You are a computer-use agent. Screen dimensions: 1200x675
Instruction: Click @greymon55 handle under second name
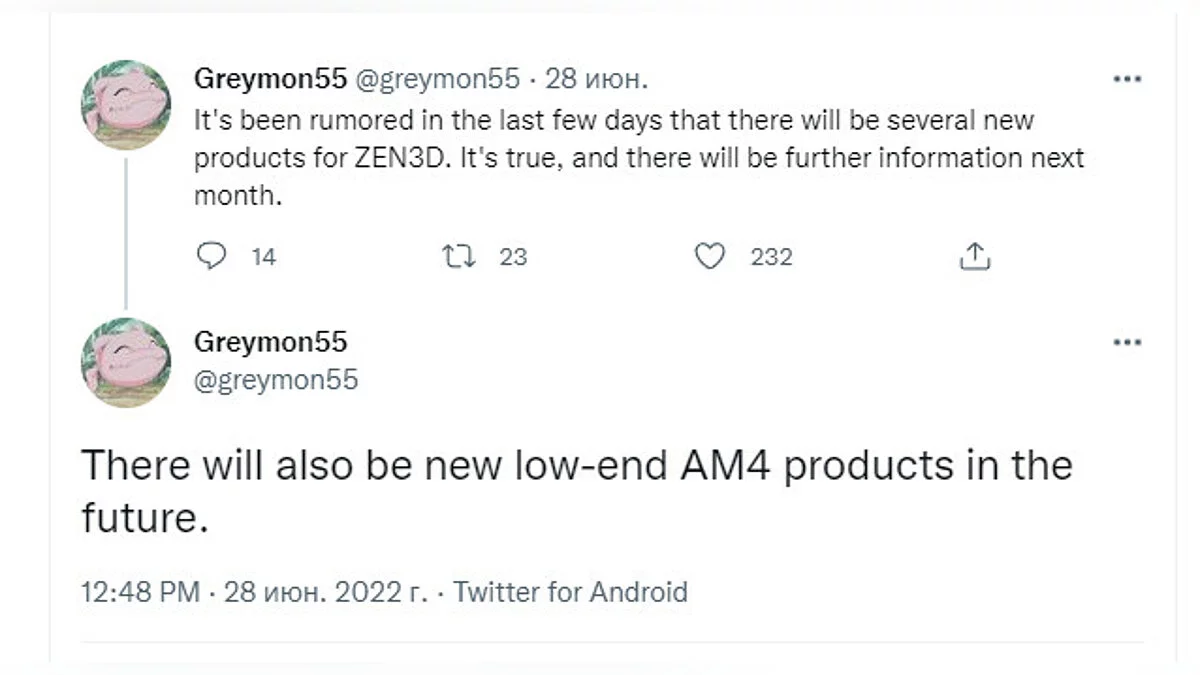coord(275,380)
